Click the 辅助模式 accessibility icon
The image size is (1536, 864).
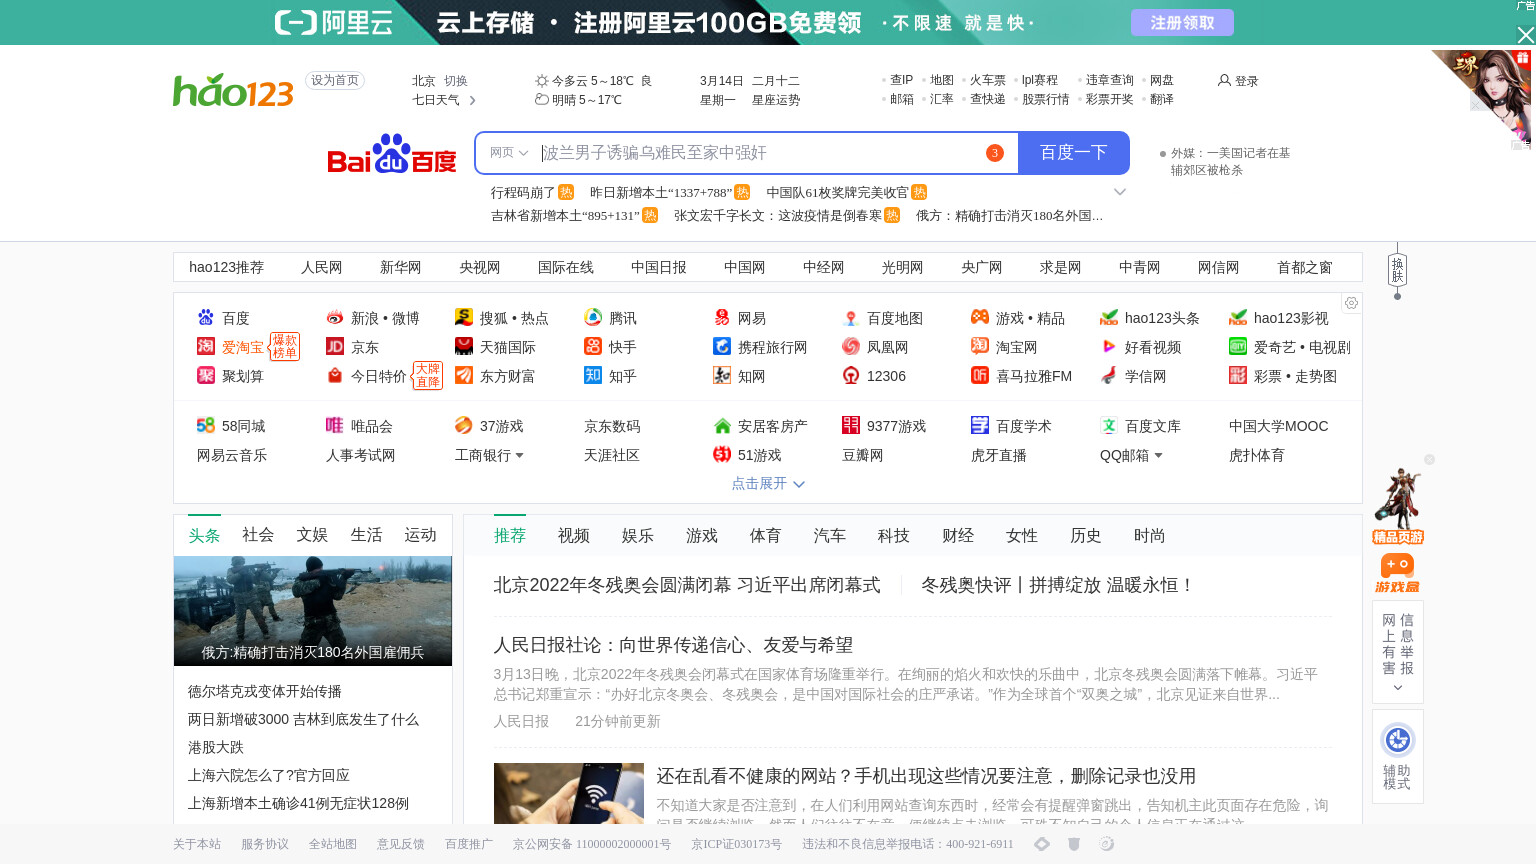point(1397,739)
